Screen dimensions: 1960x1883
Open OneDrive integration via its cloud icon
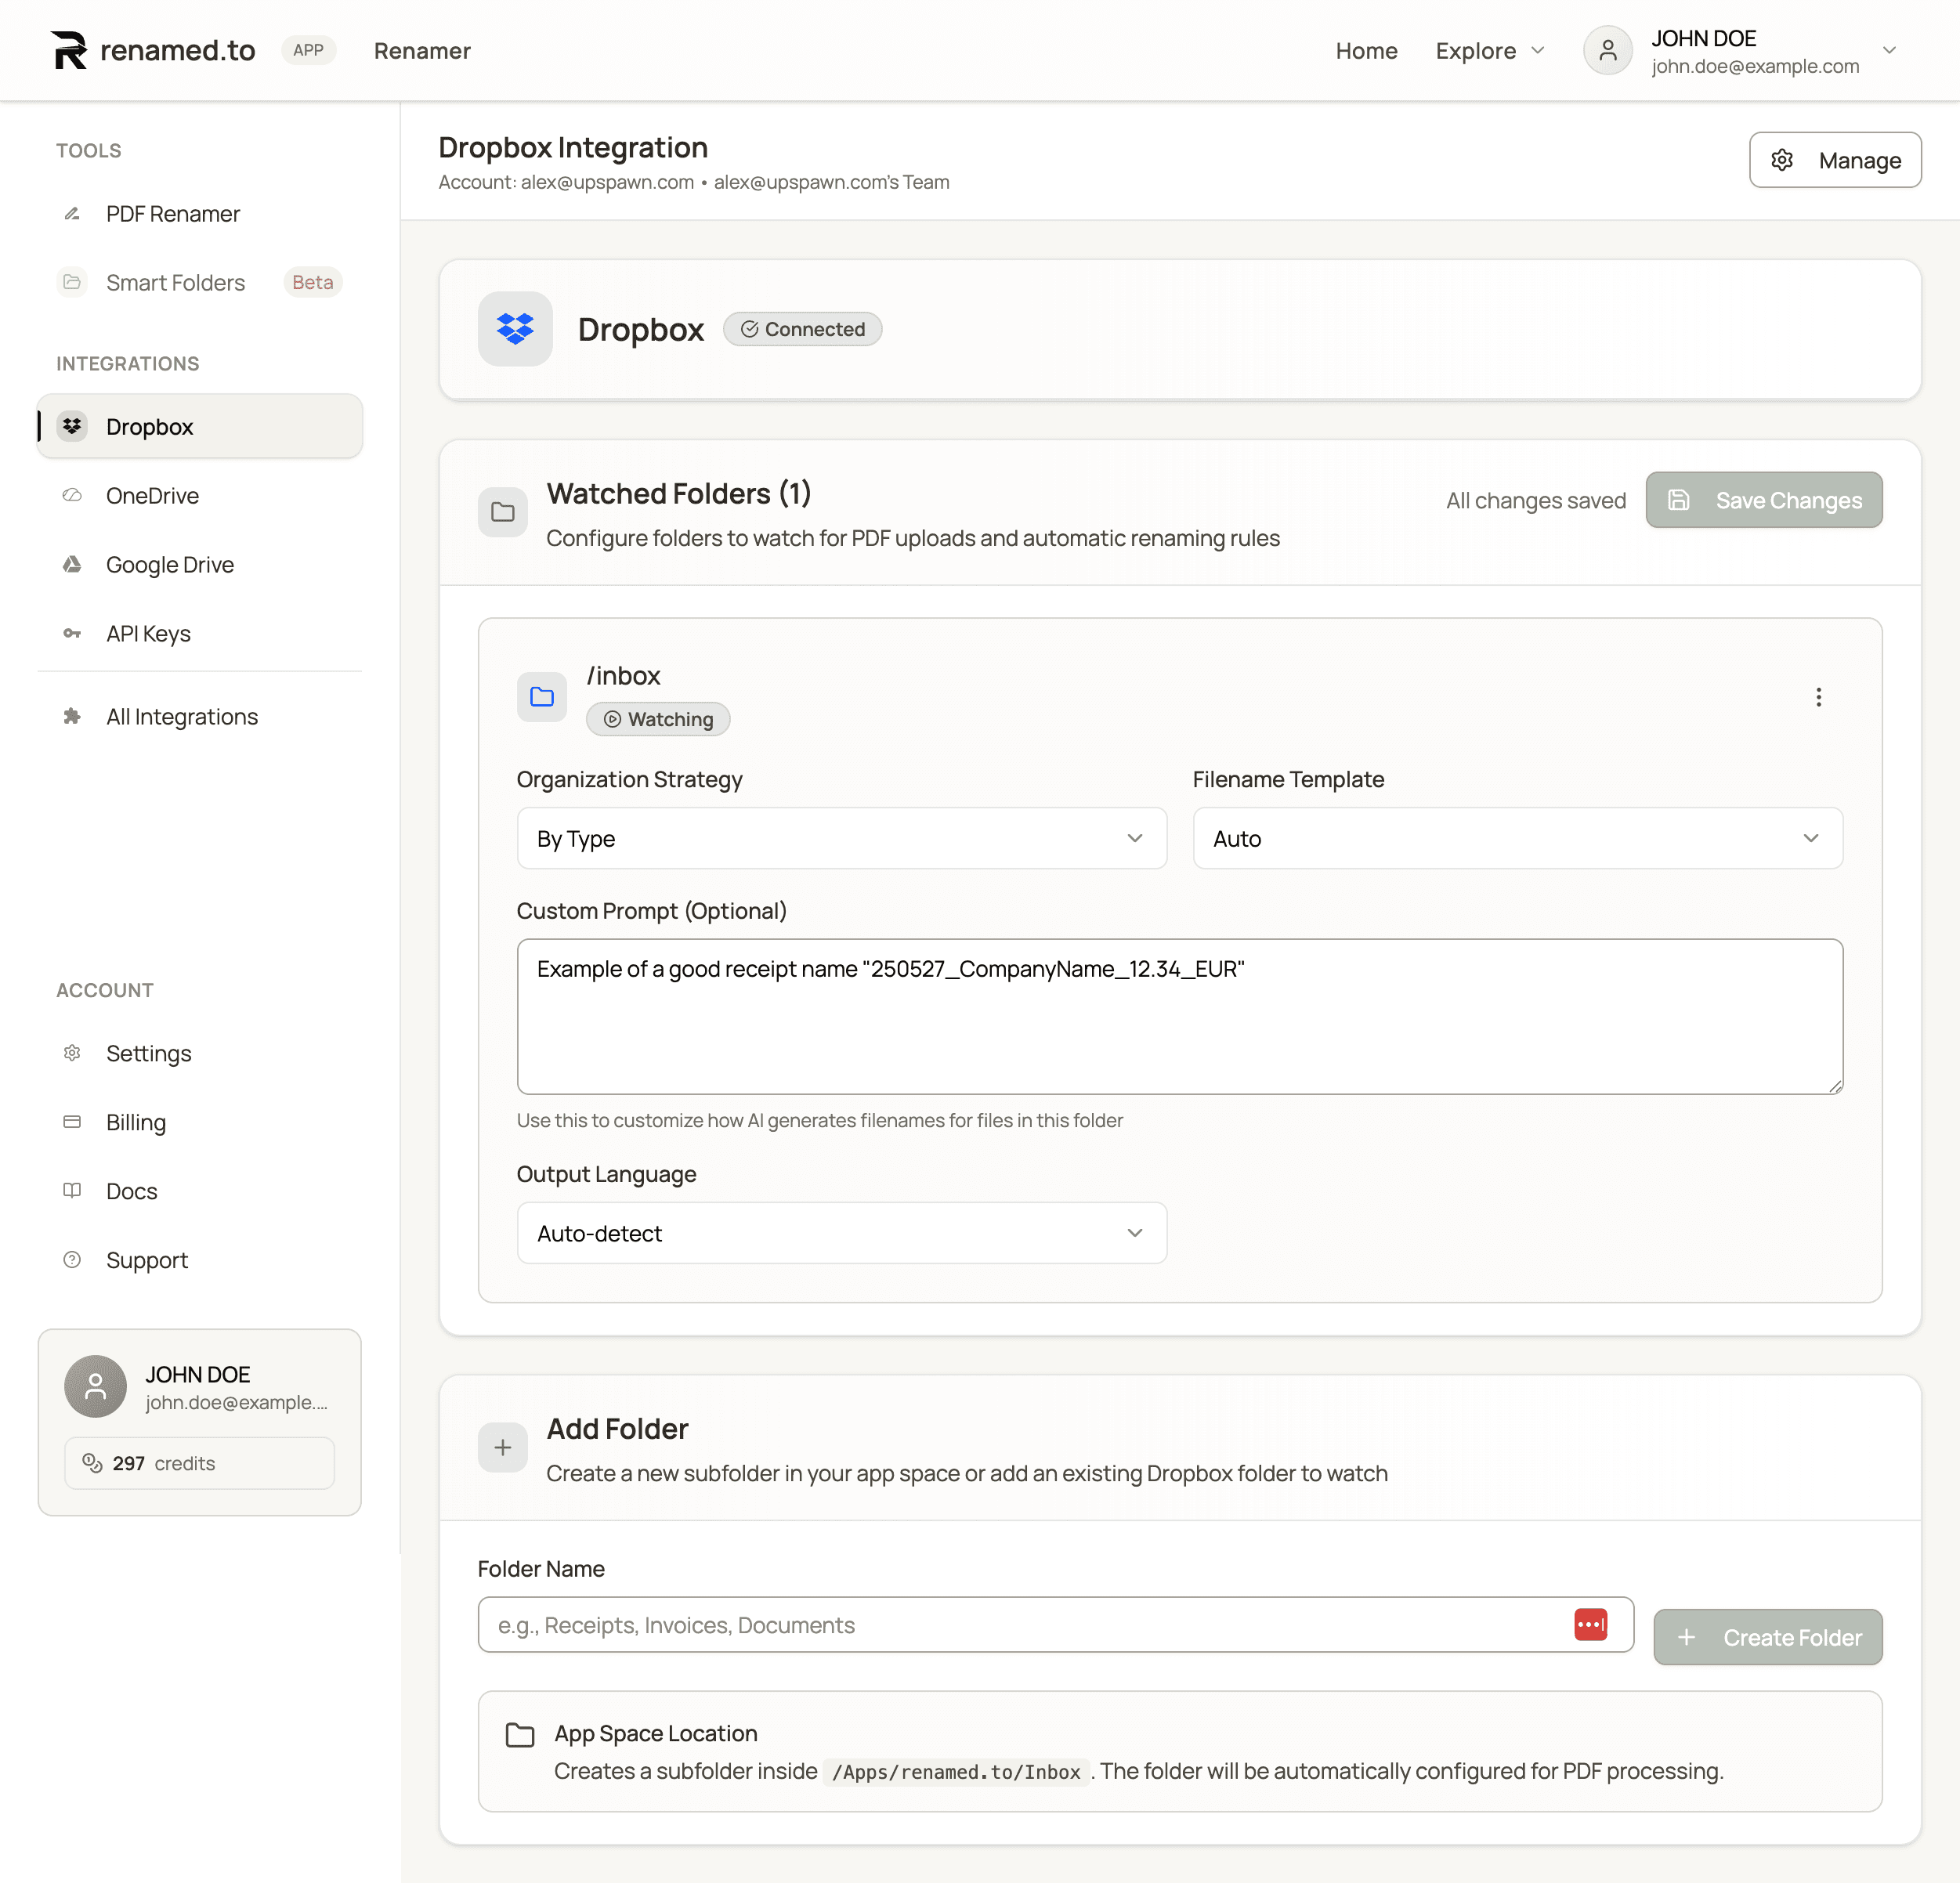pos(73,495)
